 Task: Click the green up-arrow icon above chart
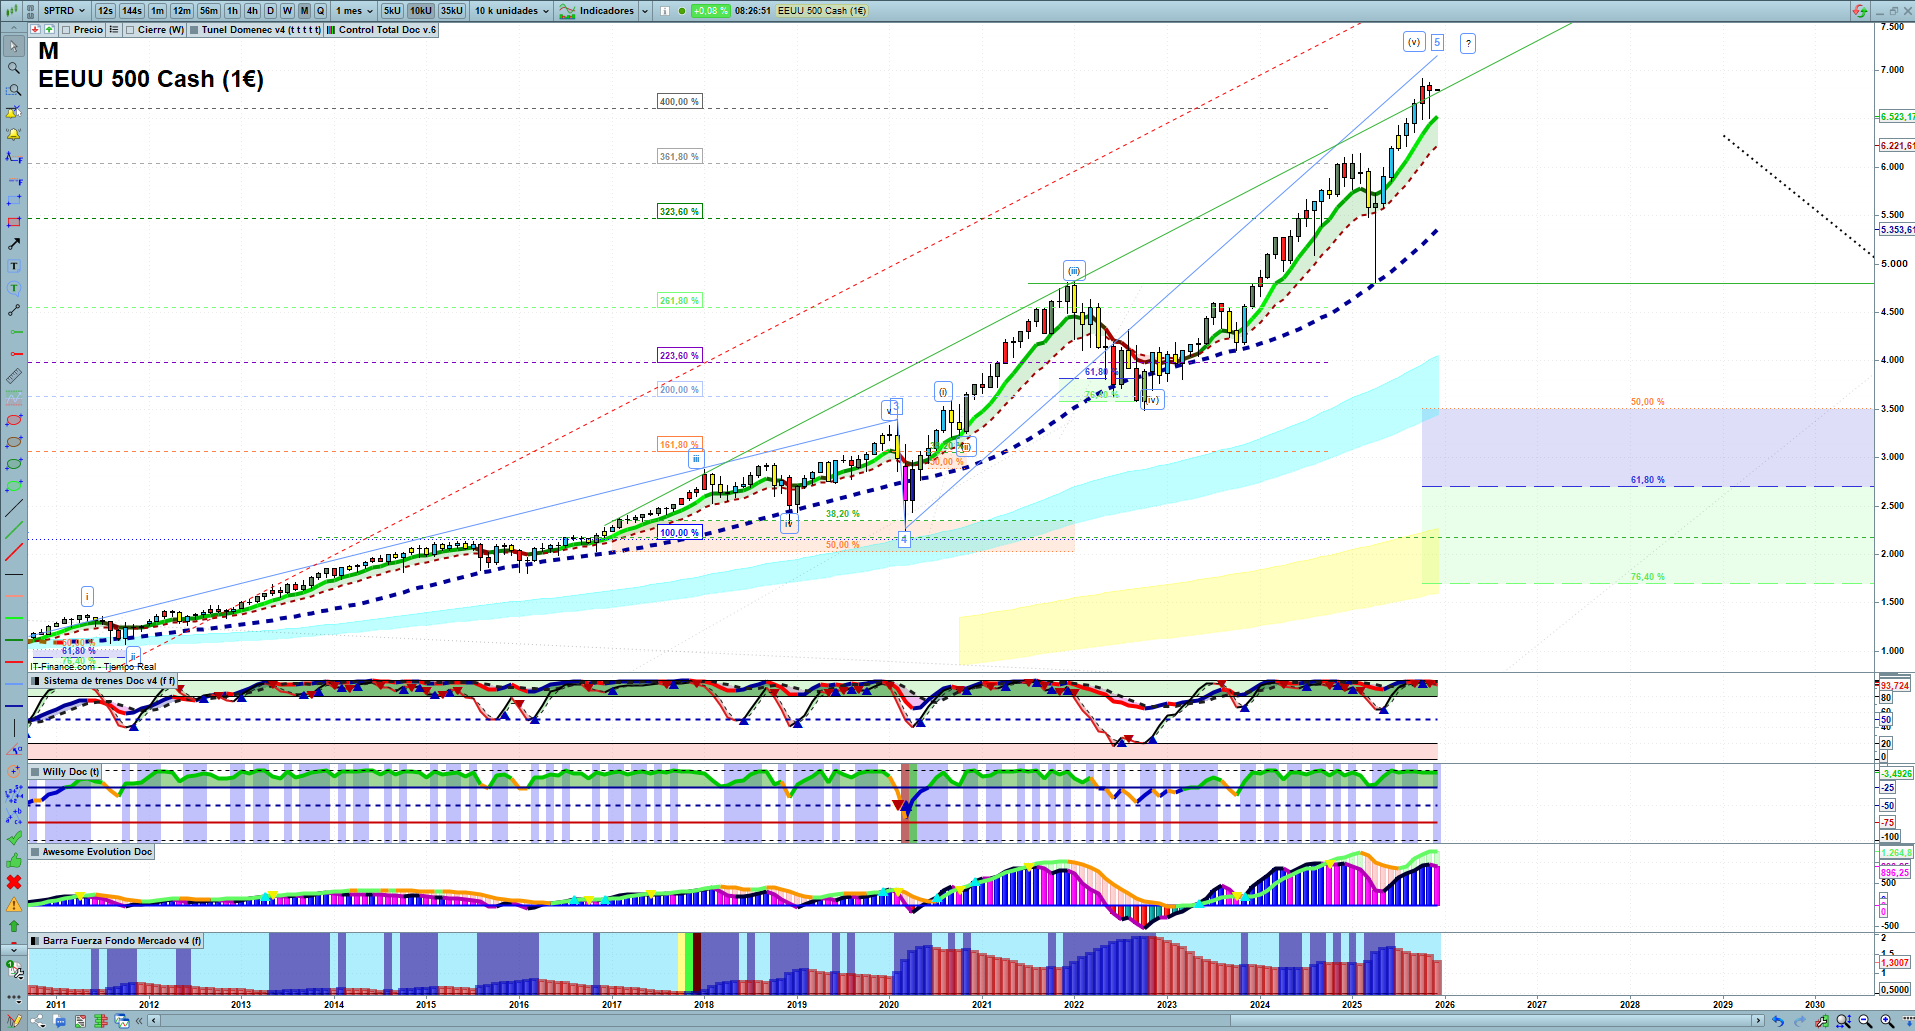(49, 30)
